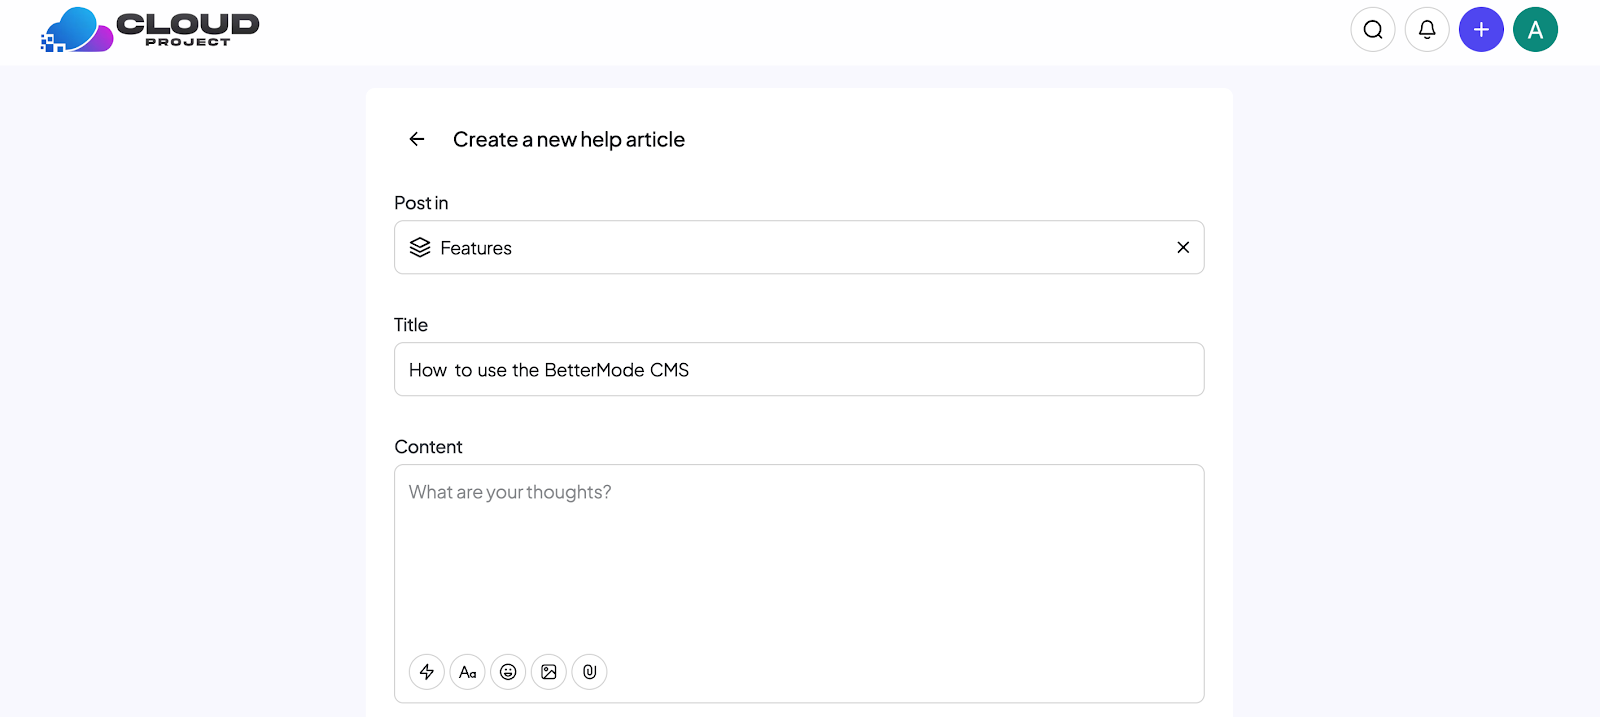The width and height of the screenshot is (1600, 717).
Task: Add an image using the picture icon
Action: (549, 672)
